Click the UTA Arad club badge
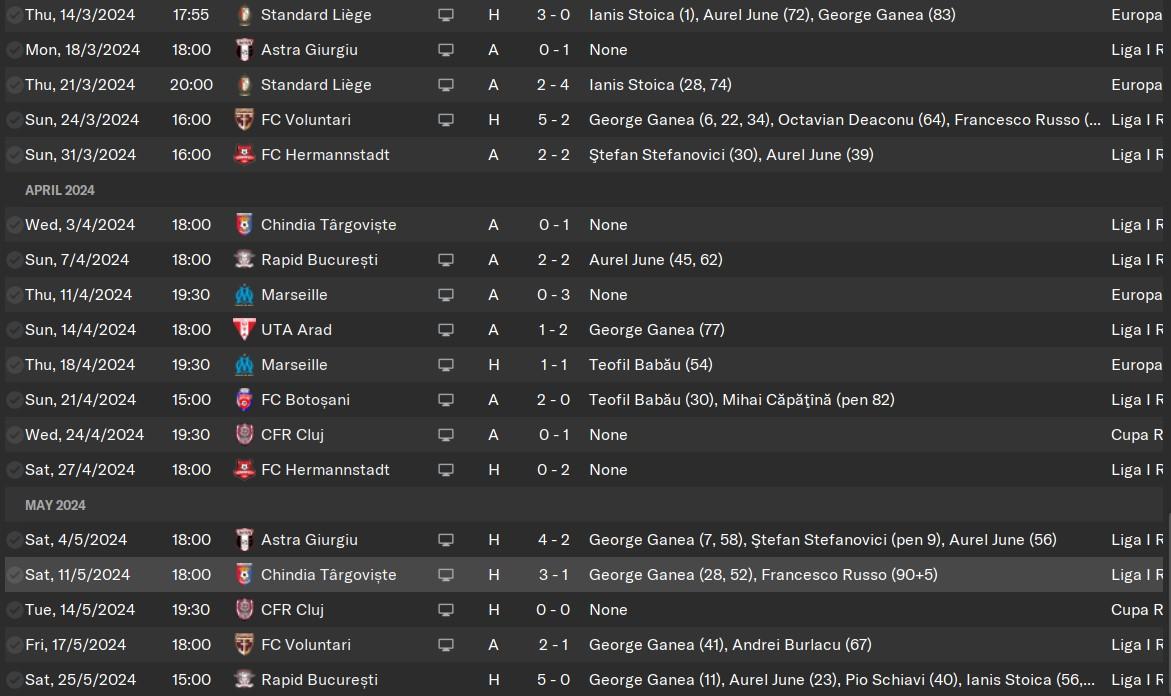The height and width of the screenshot is (696, 1171). coord(244,329)
